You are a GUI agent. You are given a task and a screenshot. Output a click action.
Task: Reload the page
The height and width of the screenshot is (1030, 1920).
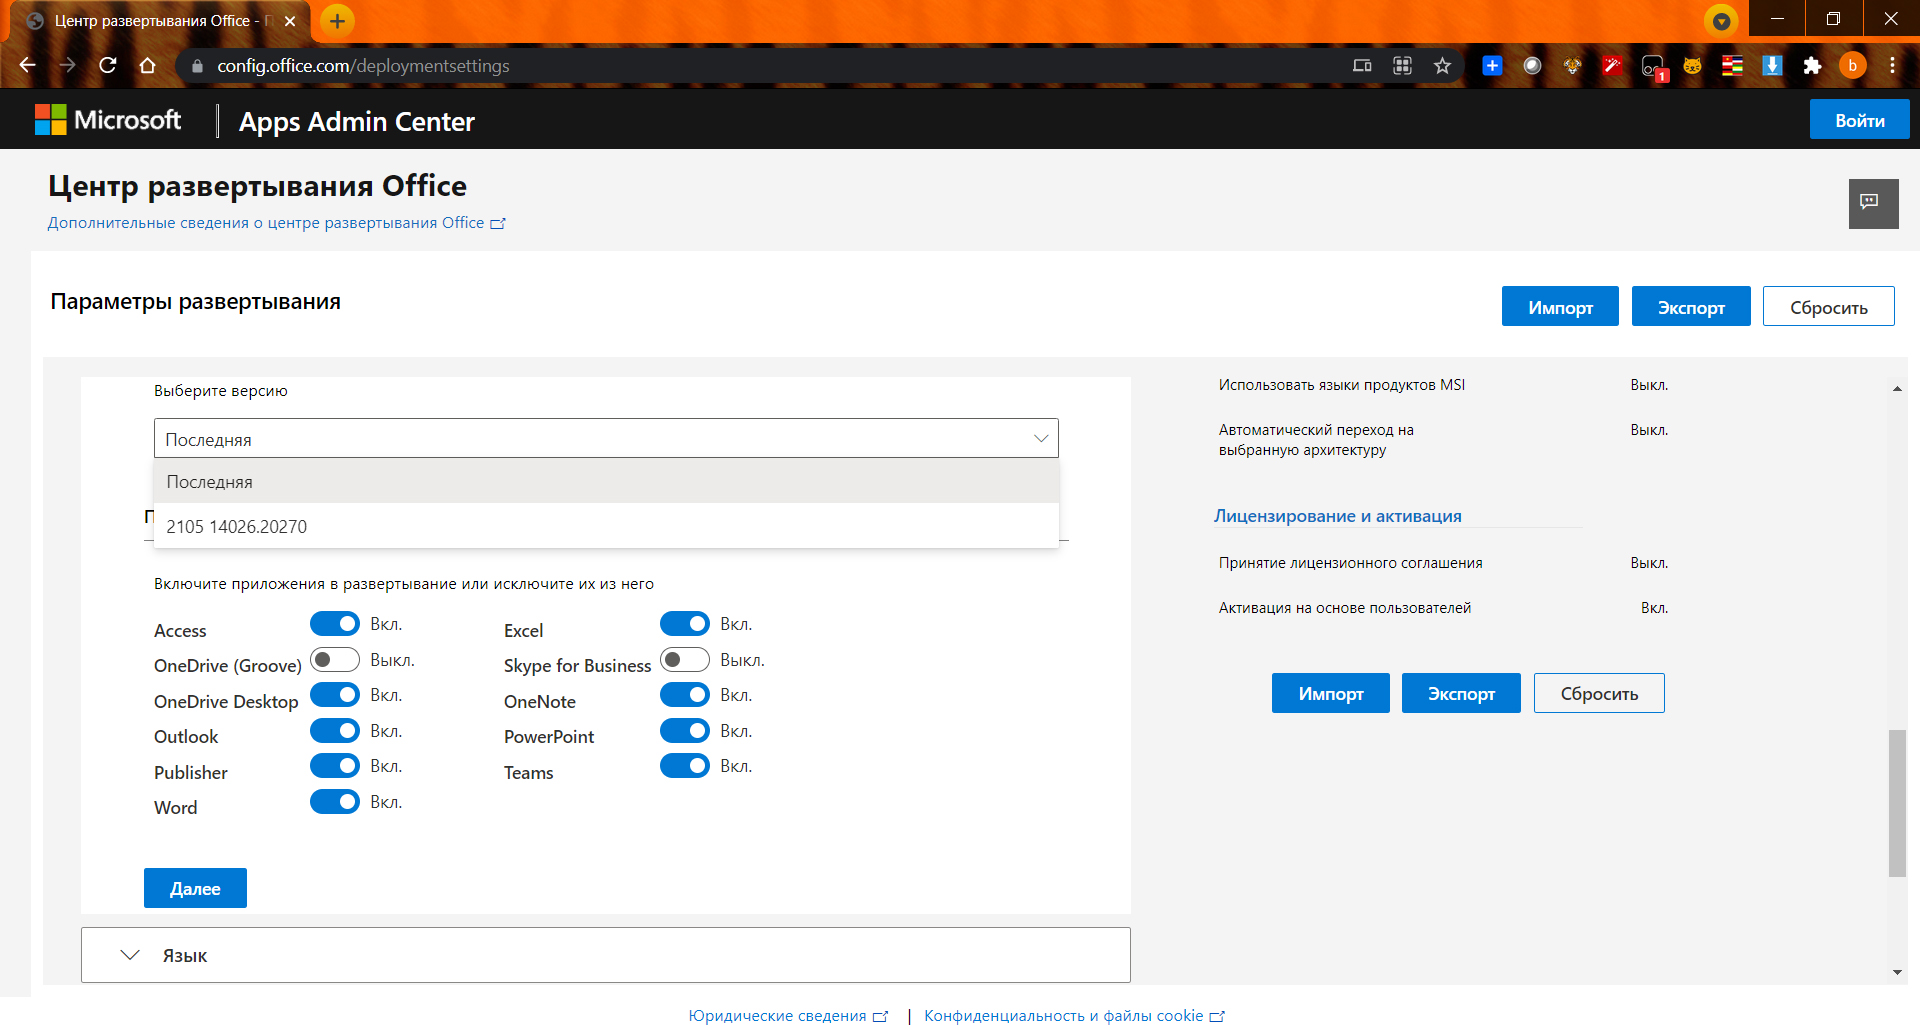click(108, 66)
